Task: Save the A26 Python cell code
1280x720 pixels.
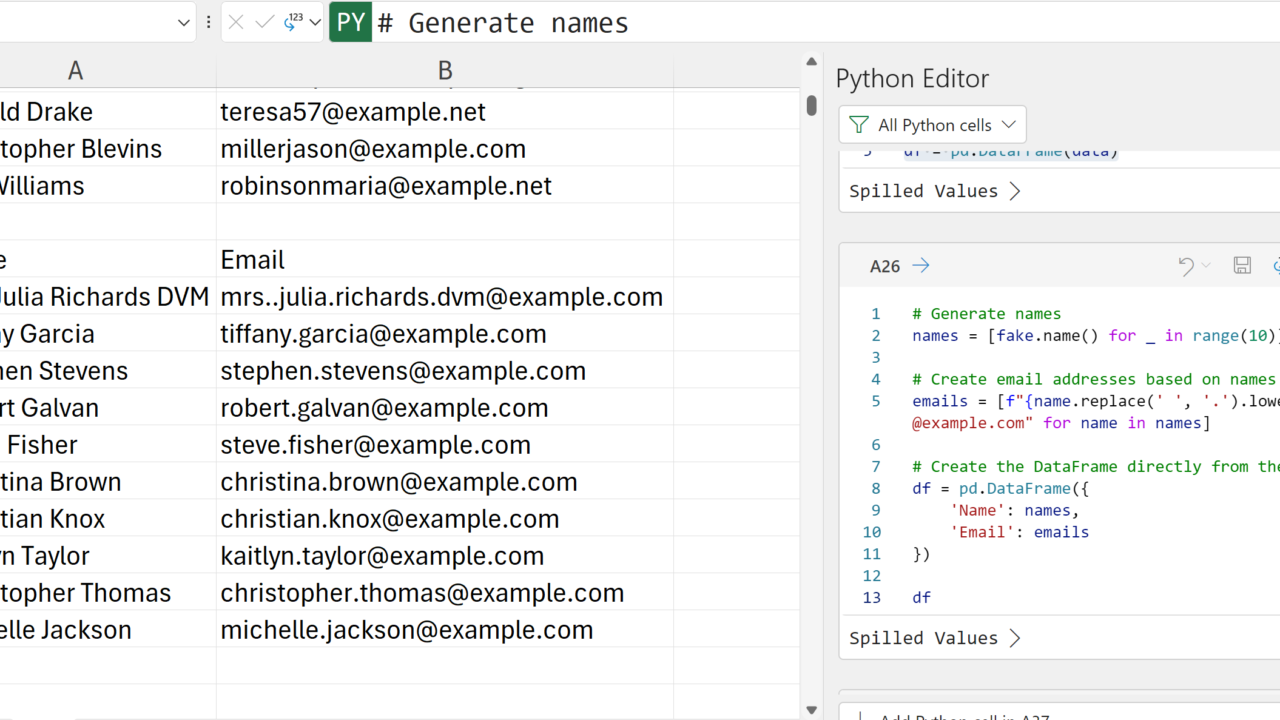Action: 1242,265
